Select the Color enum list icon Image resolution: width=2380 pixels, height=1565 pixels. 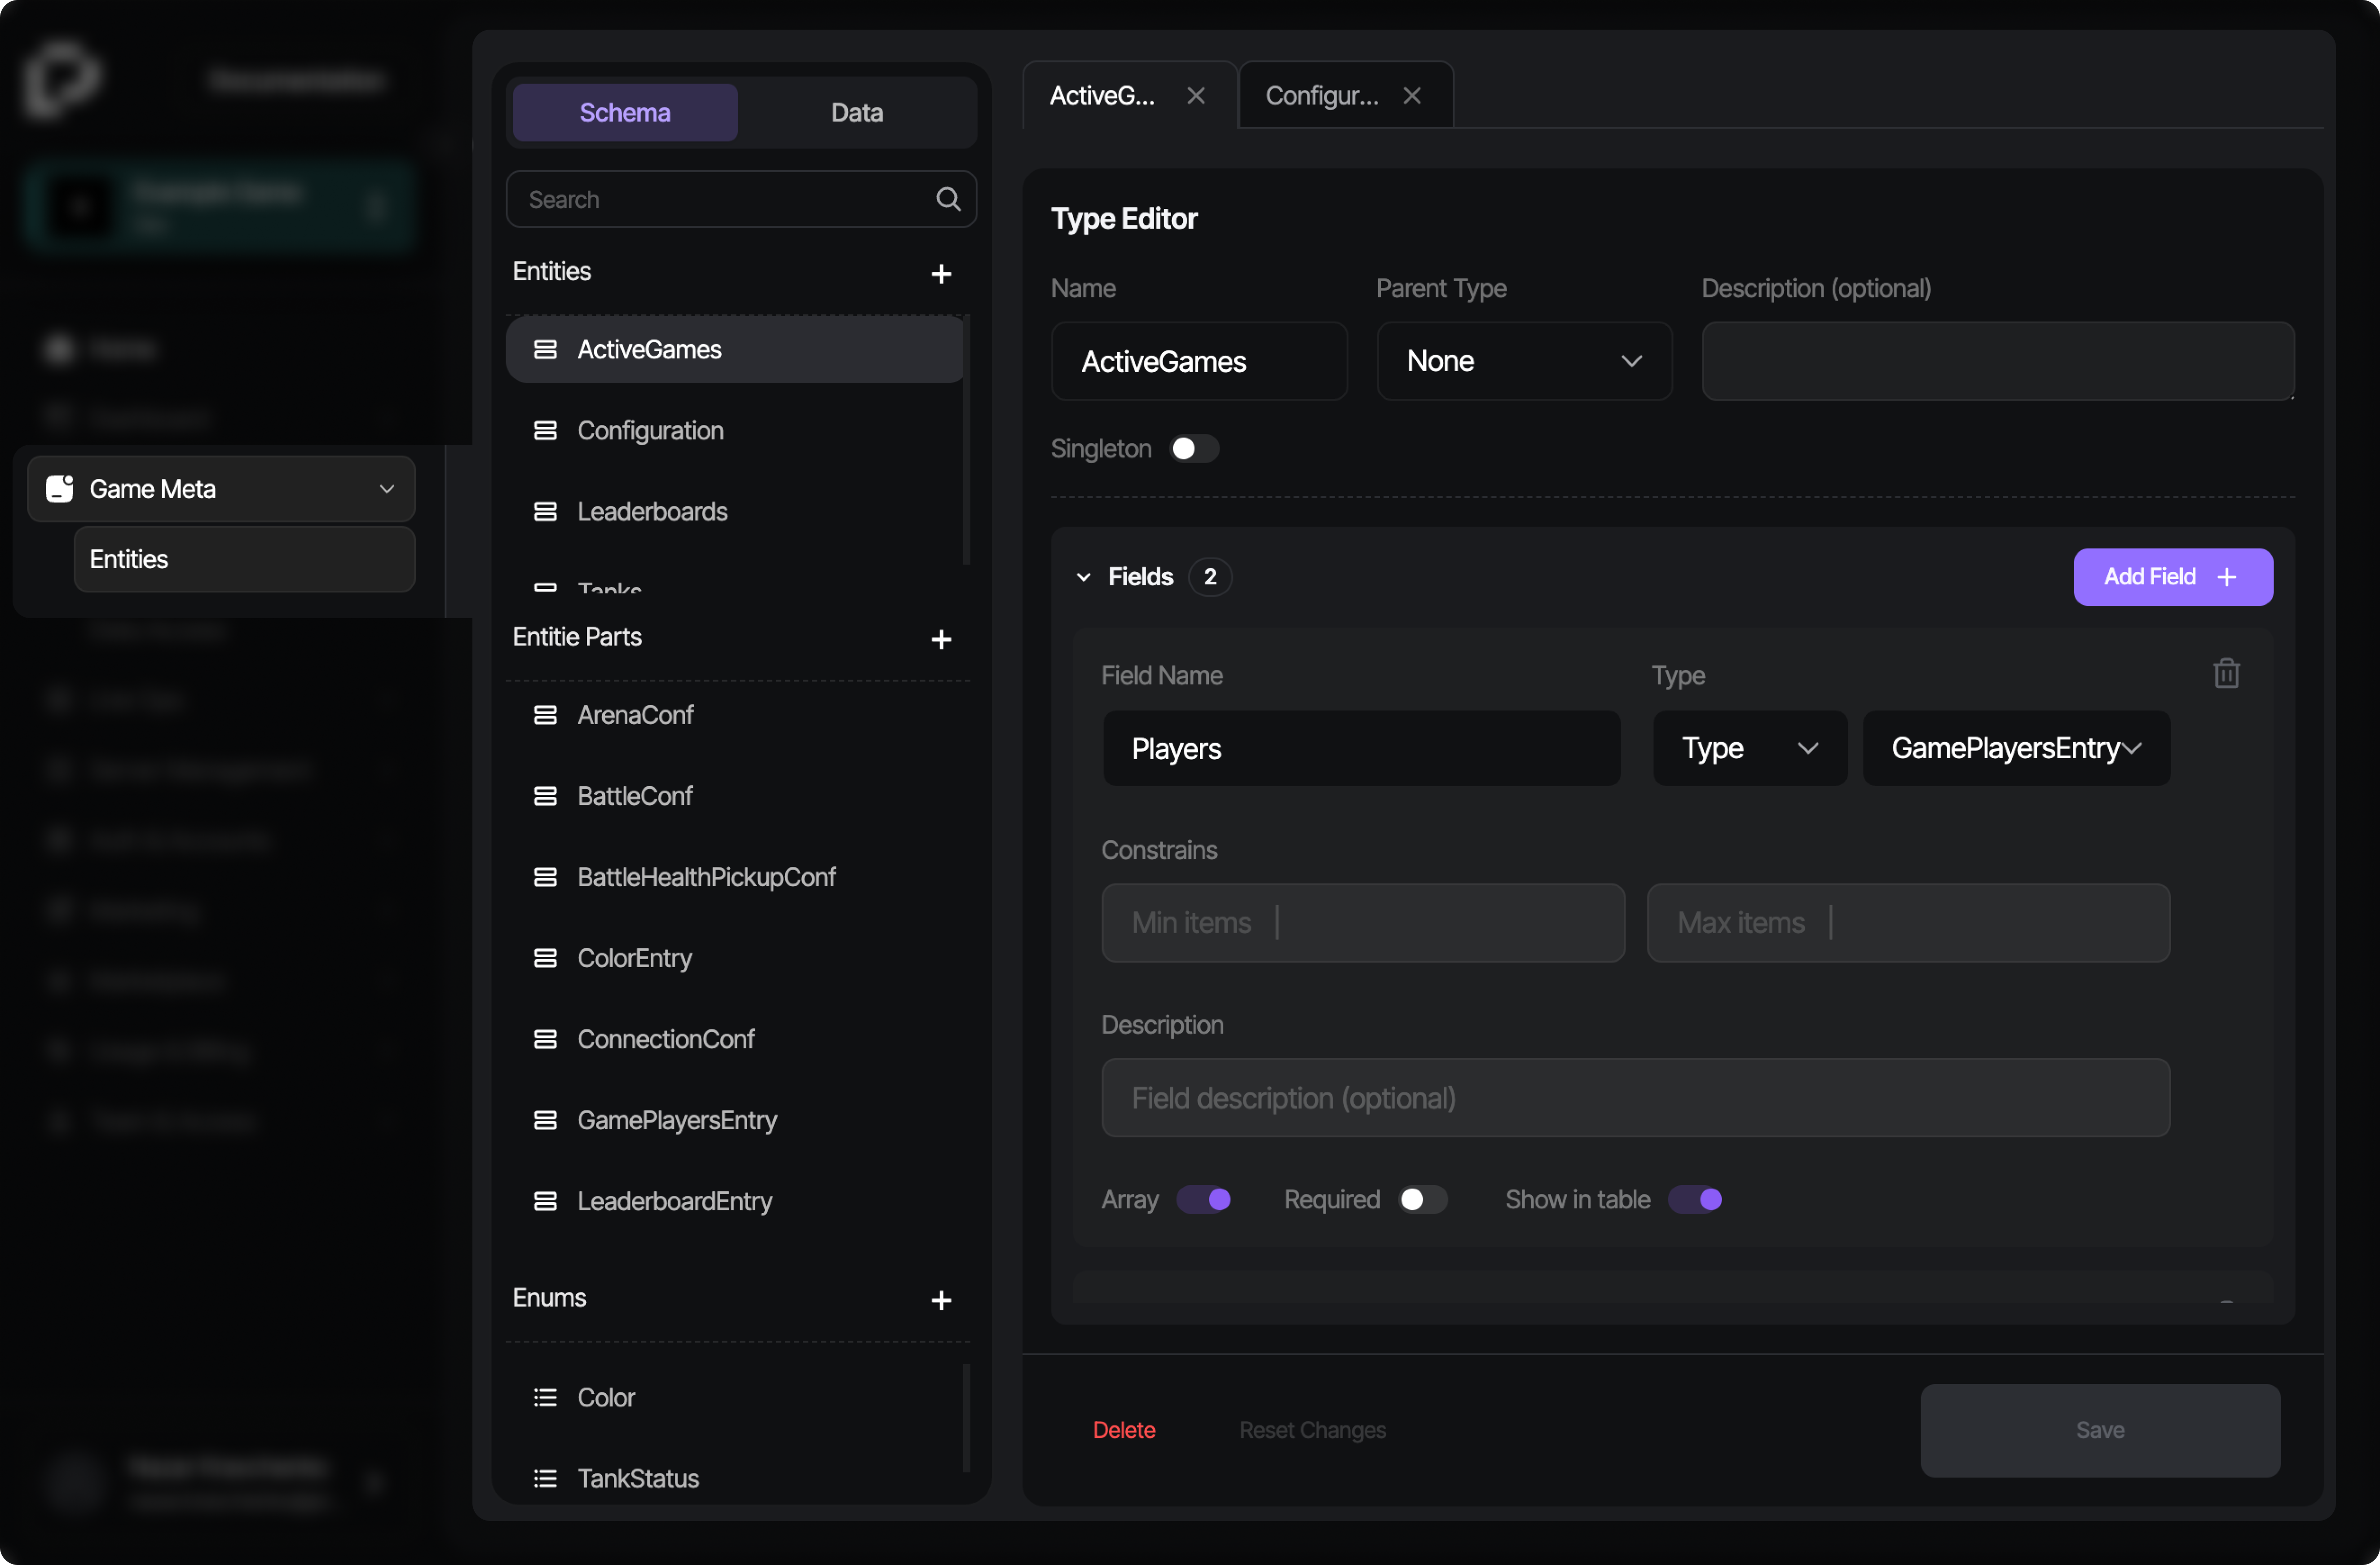tap(546, 1397)
